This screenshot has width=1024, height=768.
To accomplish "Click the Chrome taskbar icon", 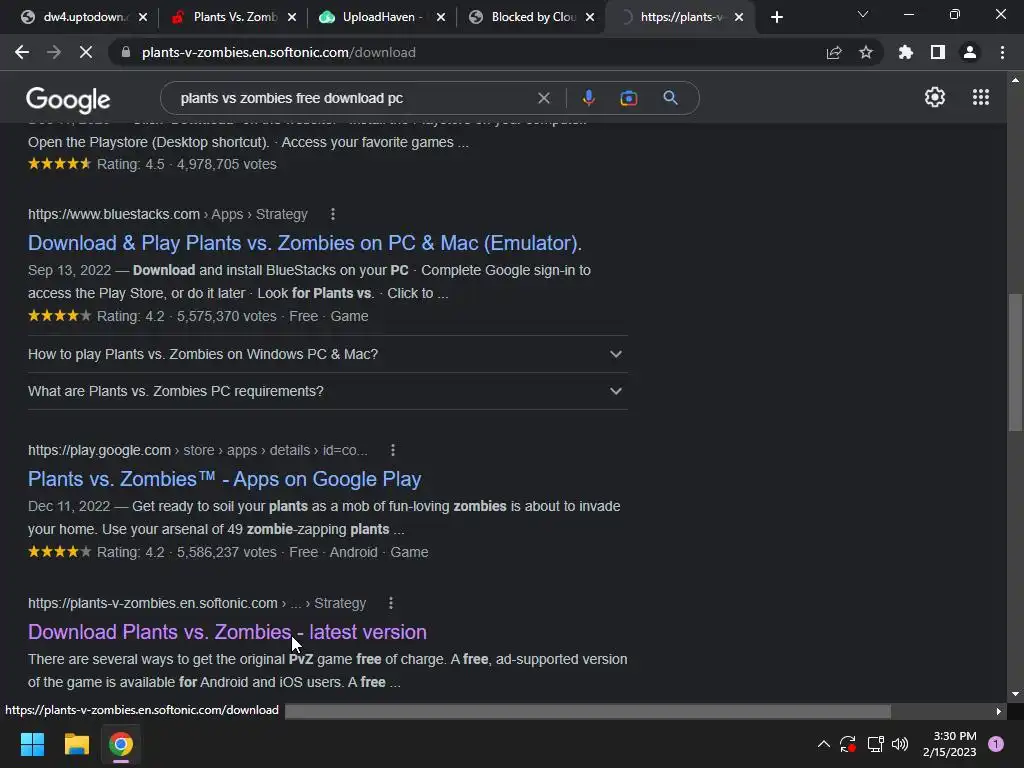I will pyautogui.click(x=121, y=744).
